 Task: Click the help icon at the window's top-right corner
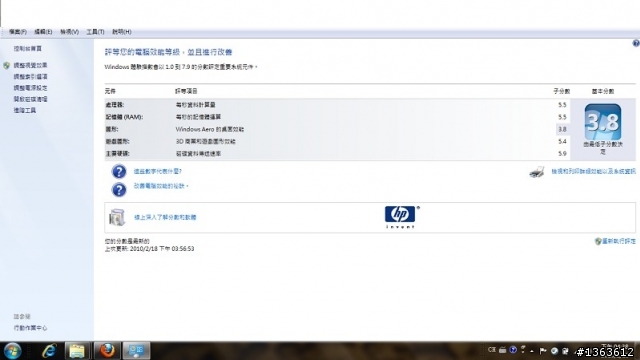coord(636,43)
